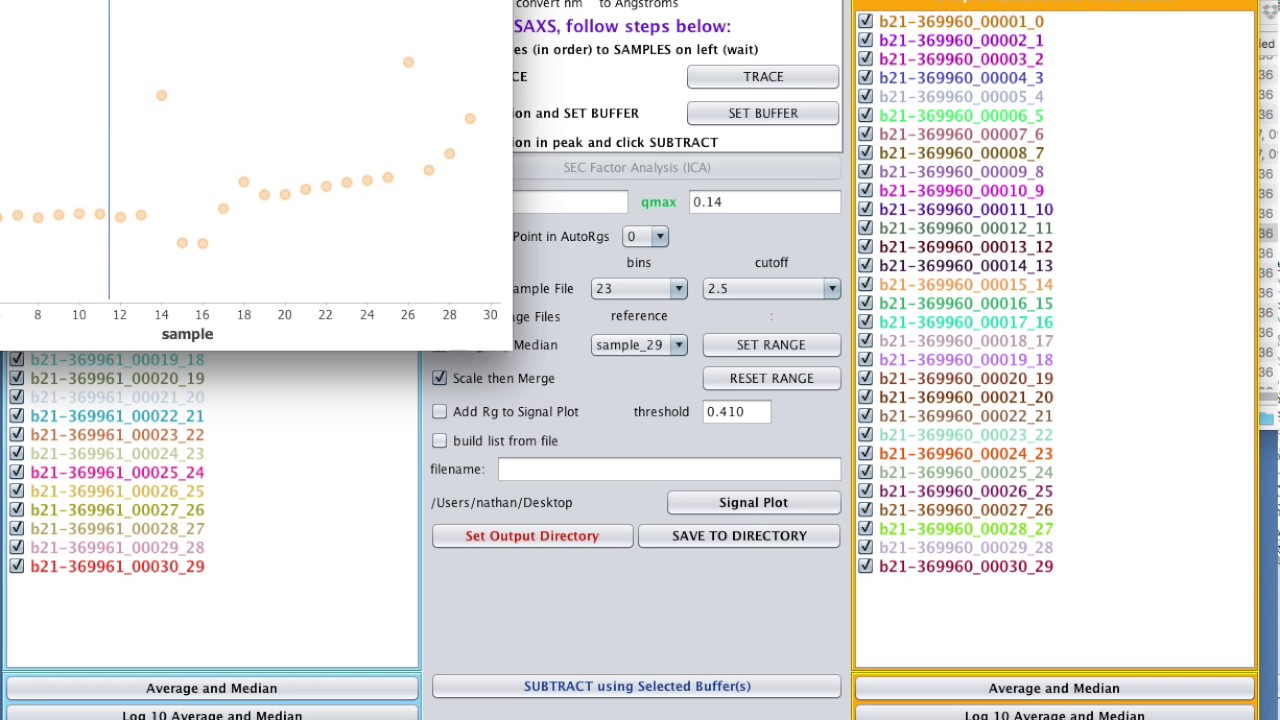Select file b21-369960_00002_1

961,40
